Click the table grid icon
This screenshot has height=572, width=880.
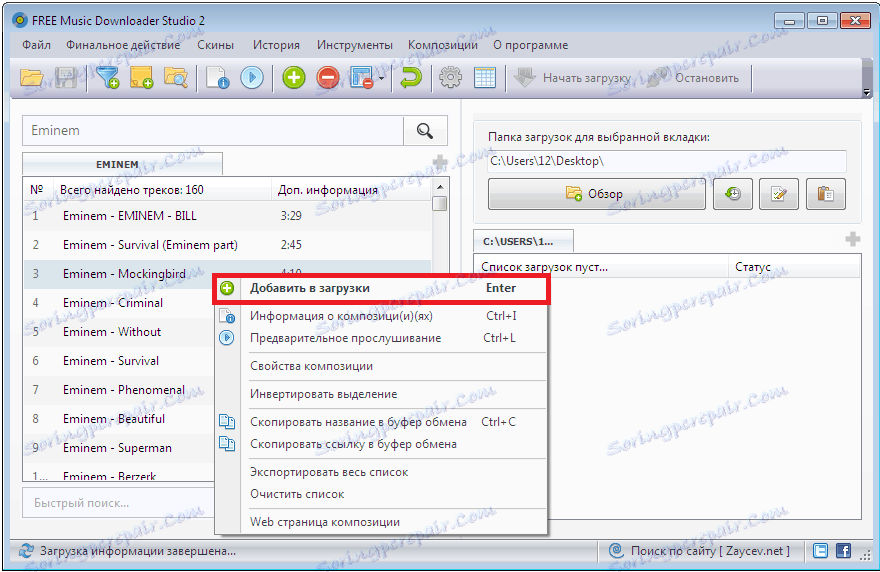coord(485,77)
